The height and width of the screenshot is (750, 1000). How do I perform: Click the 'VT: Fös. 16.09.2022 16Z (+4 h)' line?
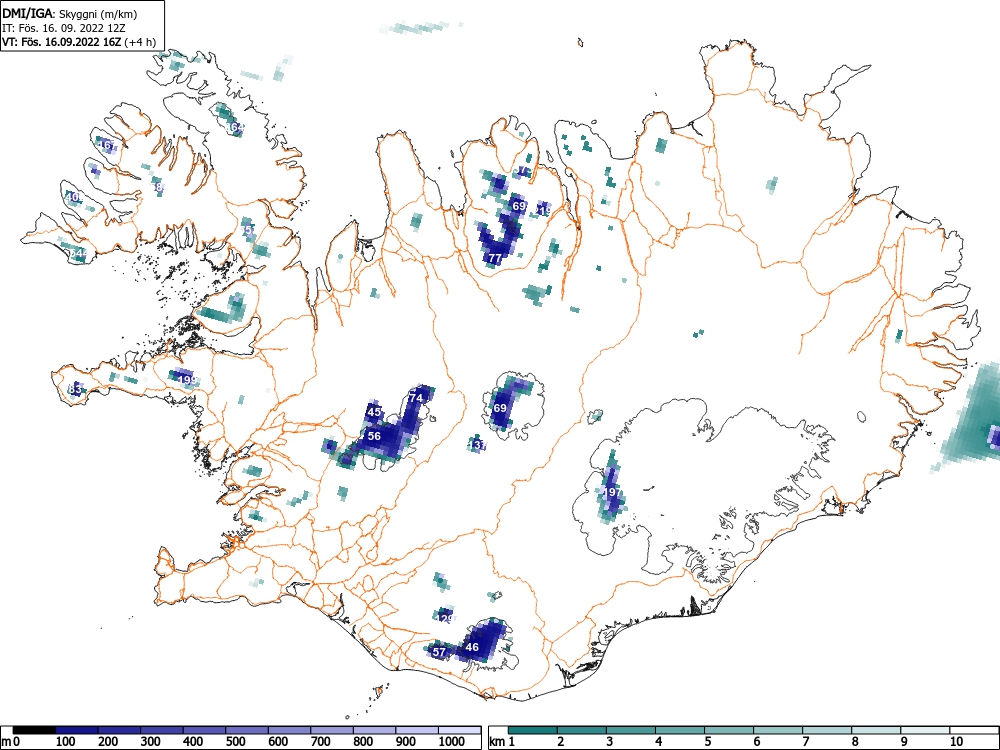78,43
